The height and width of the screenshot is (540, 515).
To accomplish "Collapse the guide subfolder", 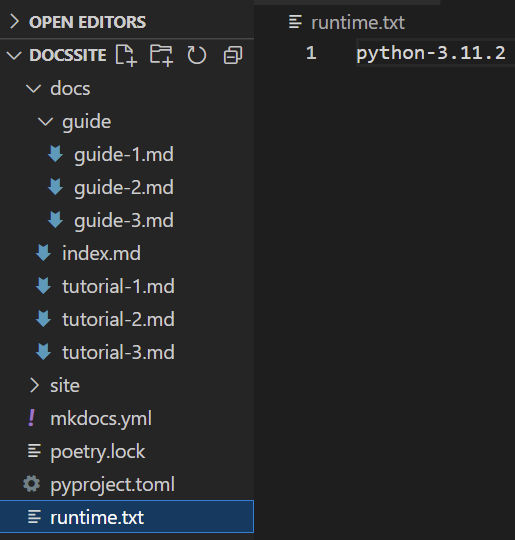I will tap(45, 121).
